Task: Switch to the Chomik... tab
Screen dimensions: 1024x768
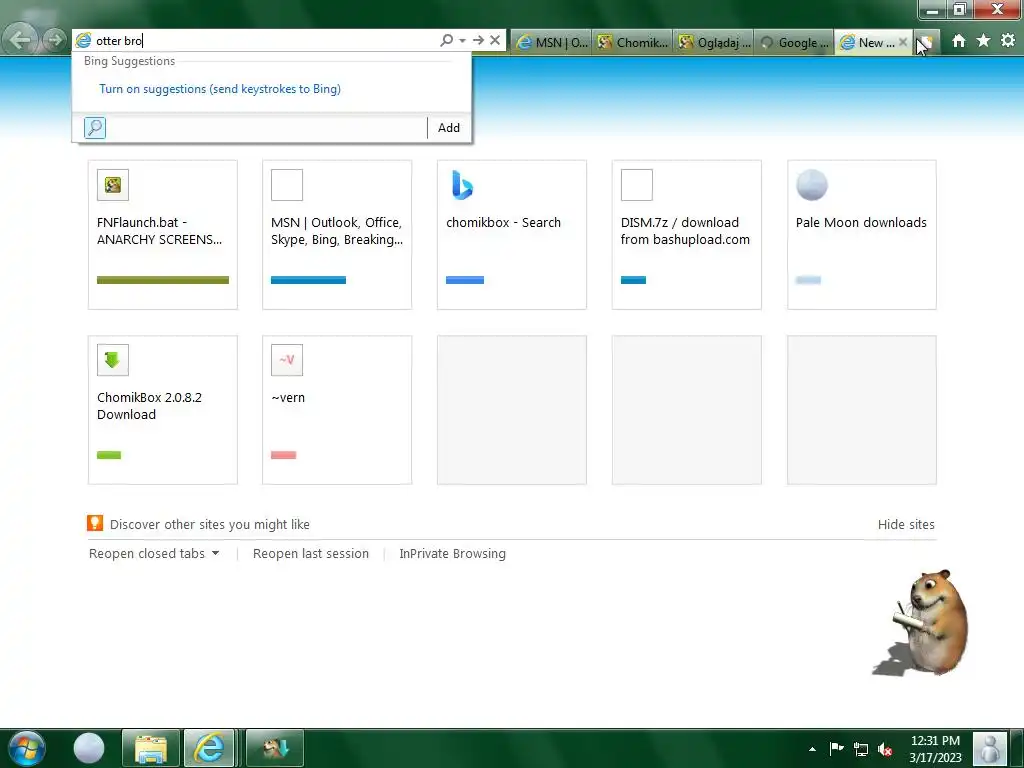Action: (x=633, y=42)
